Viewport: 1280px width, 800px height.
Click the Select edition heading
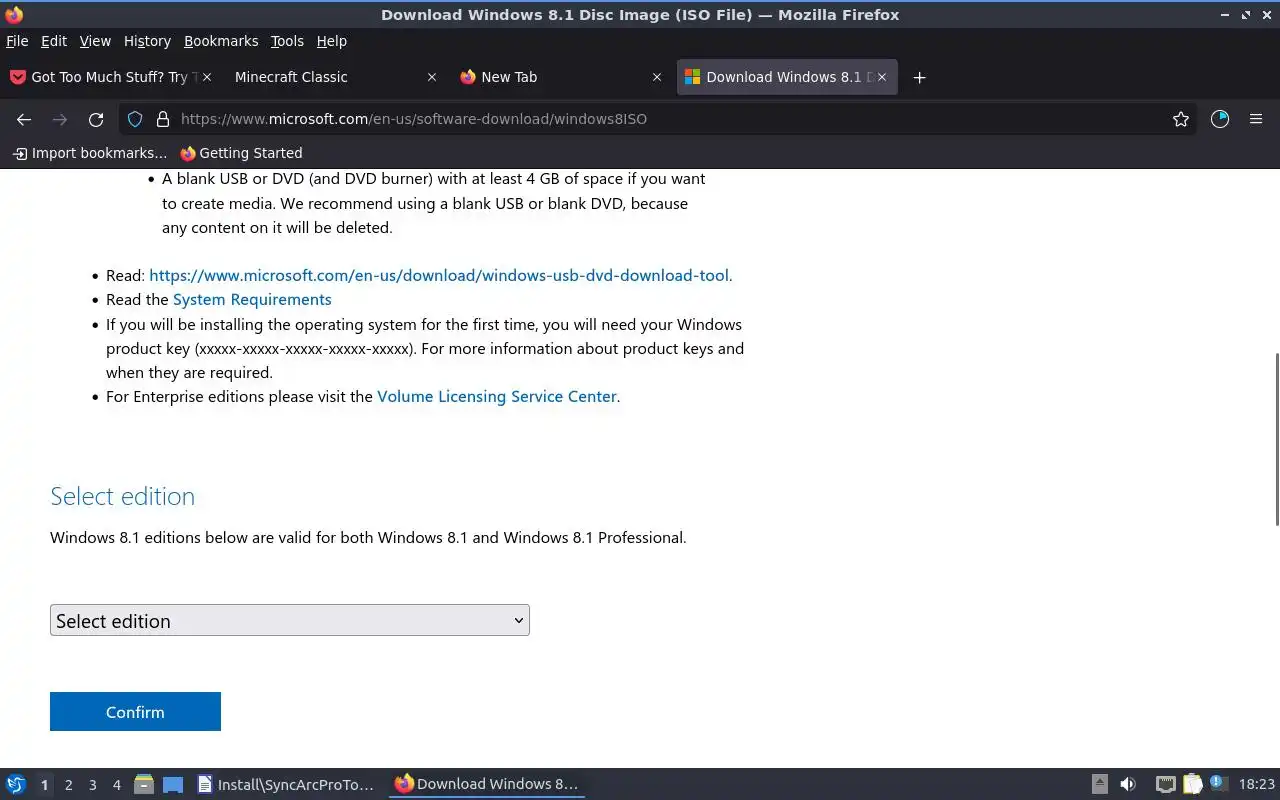pos(122,496)
